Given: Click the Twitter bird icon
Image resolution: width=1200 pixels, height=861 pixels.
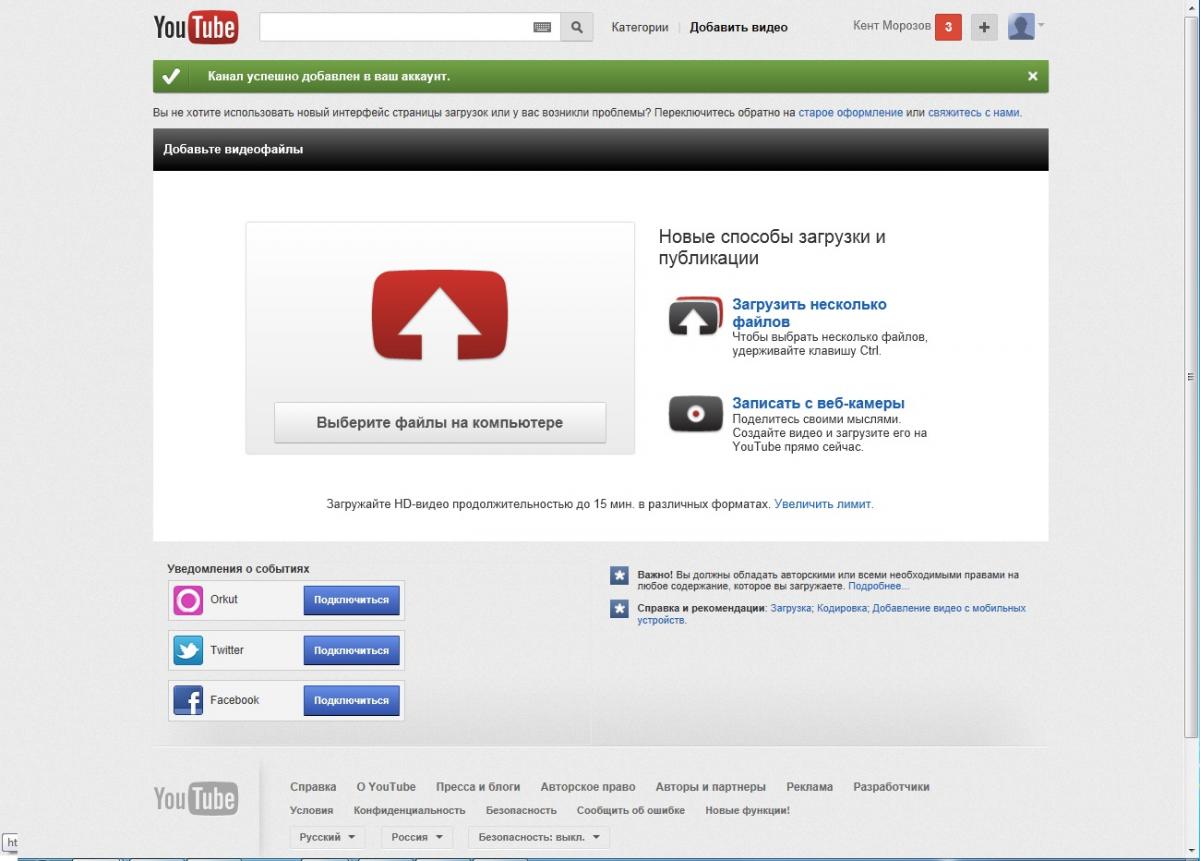Looking at the screenshot, I should [x=188, y=650].
